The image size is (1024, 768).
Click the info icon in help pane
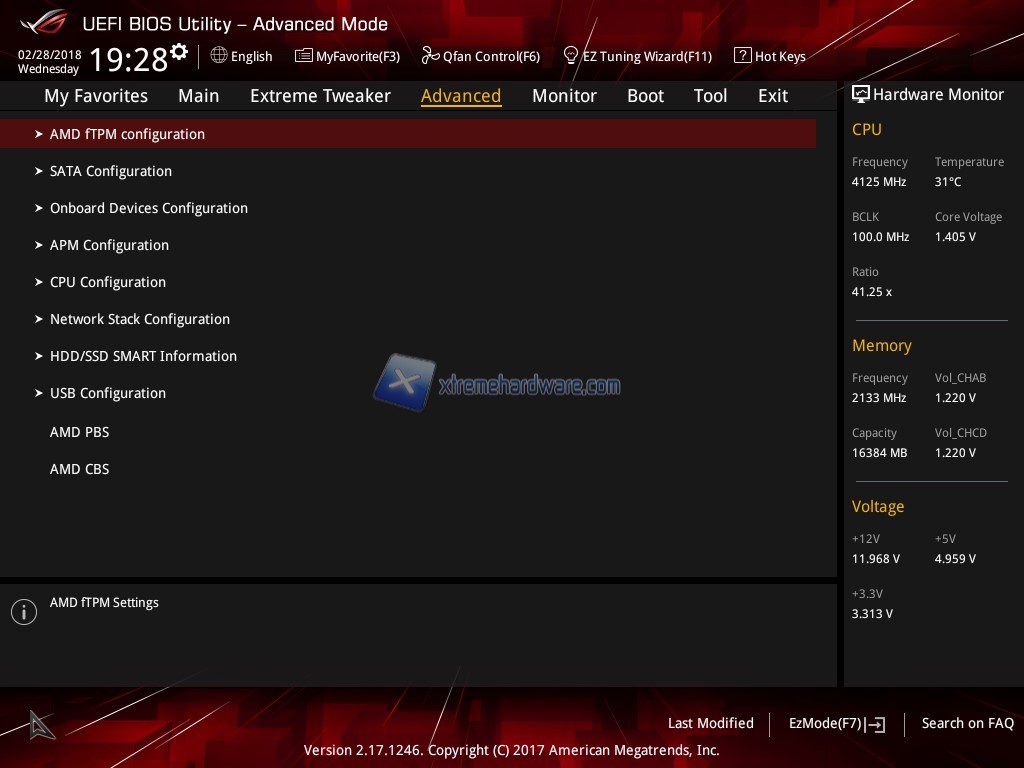(24, 612)
